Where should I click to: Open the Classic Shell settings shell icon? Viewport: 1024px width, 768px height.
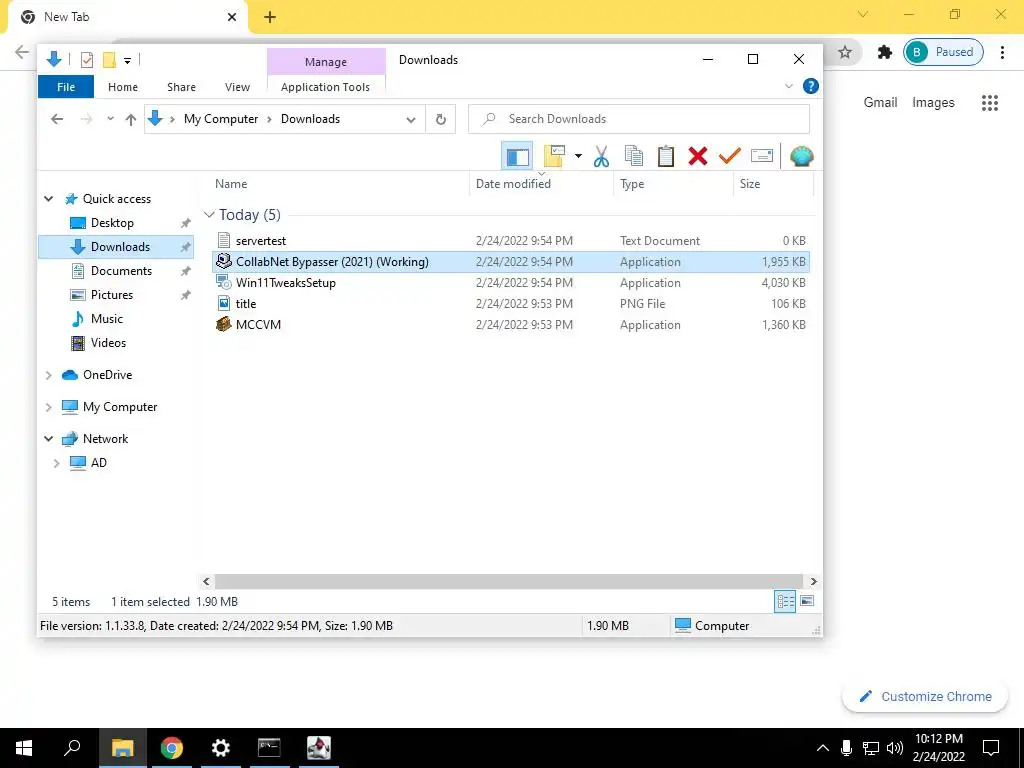click(801, 157)
